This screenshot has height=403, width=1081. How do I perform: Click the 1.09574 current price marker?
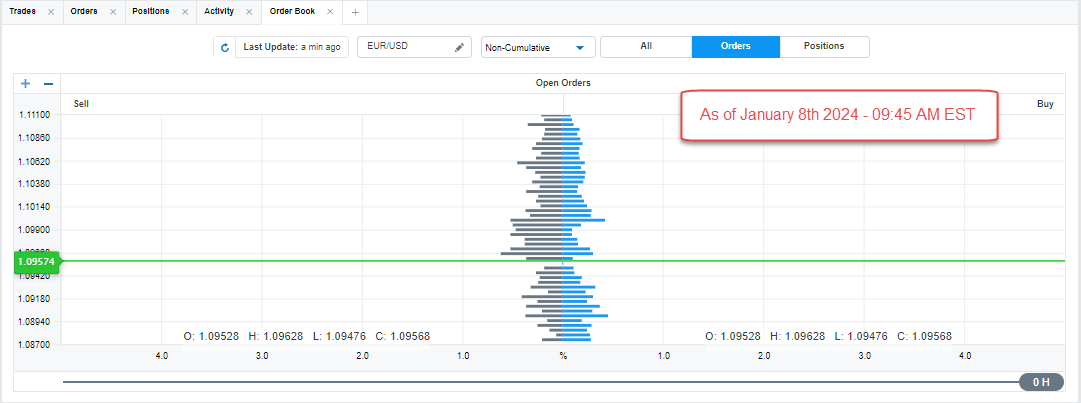[x=36, y=262]
